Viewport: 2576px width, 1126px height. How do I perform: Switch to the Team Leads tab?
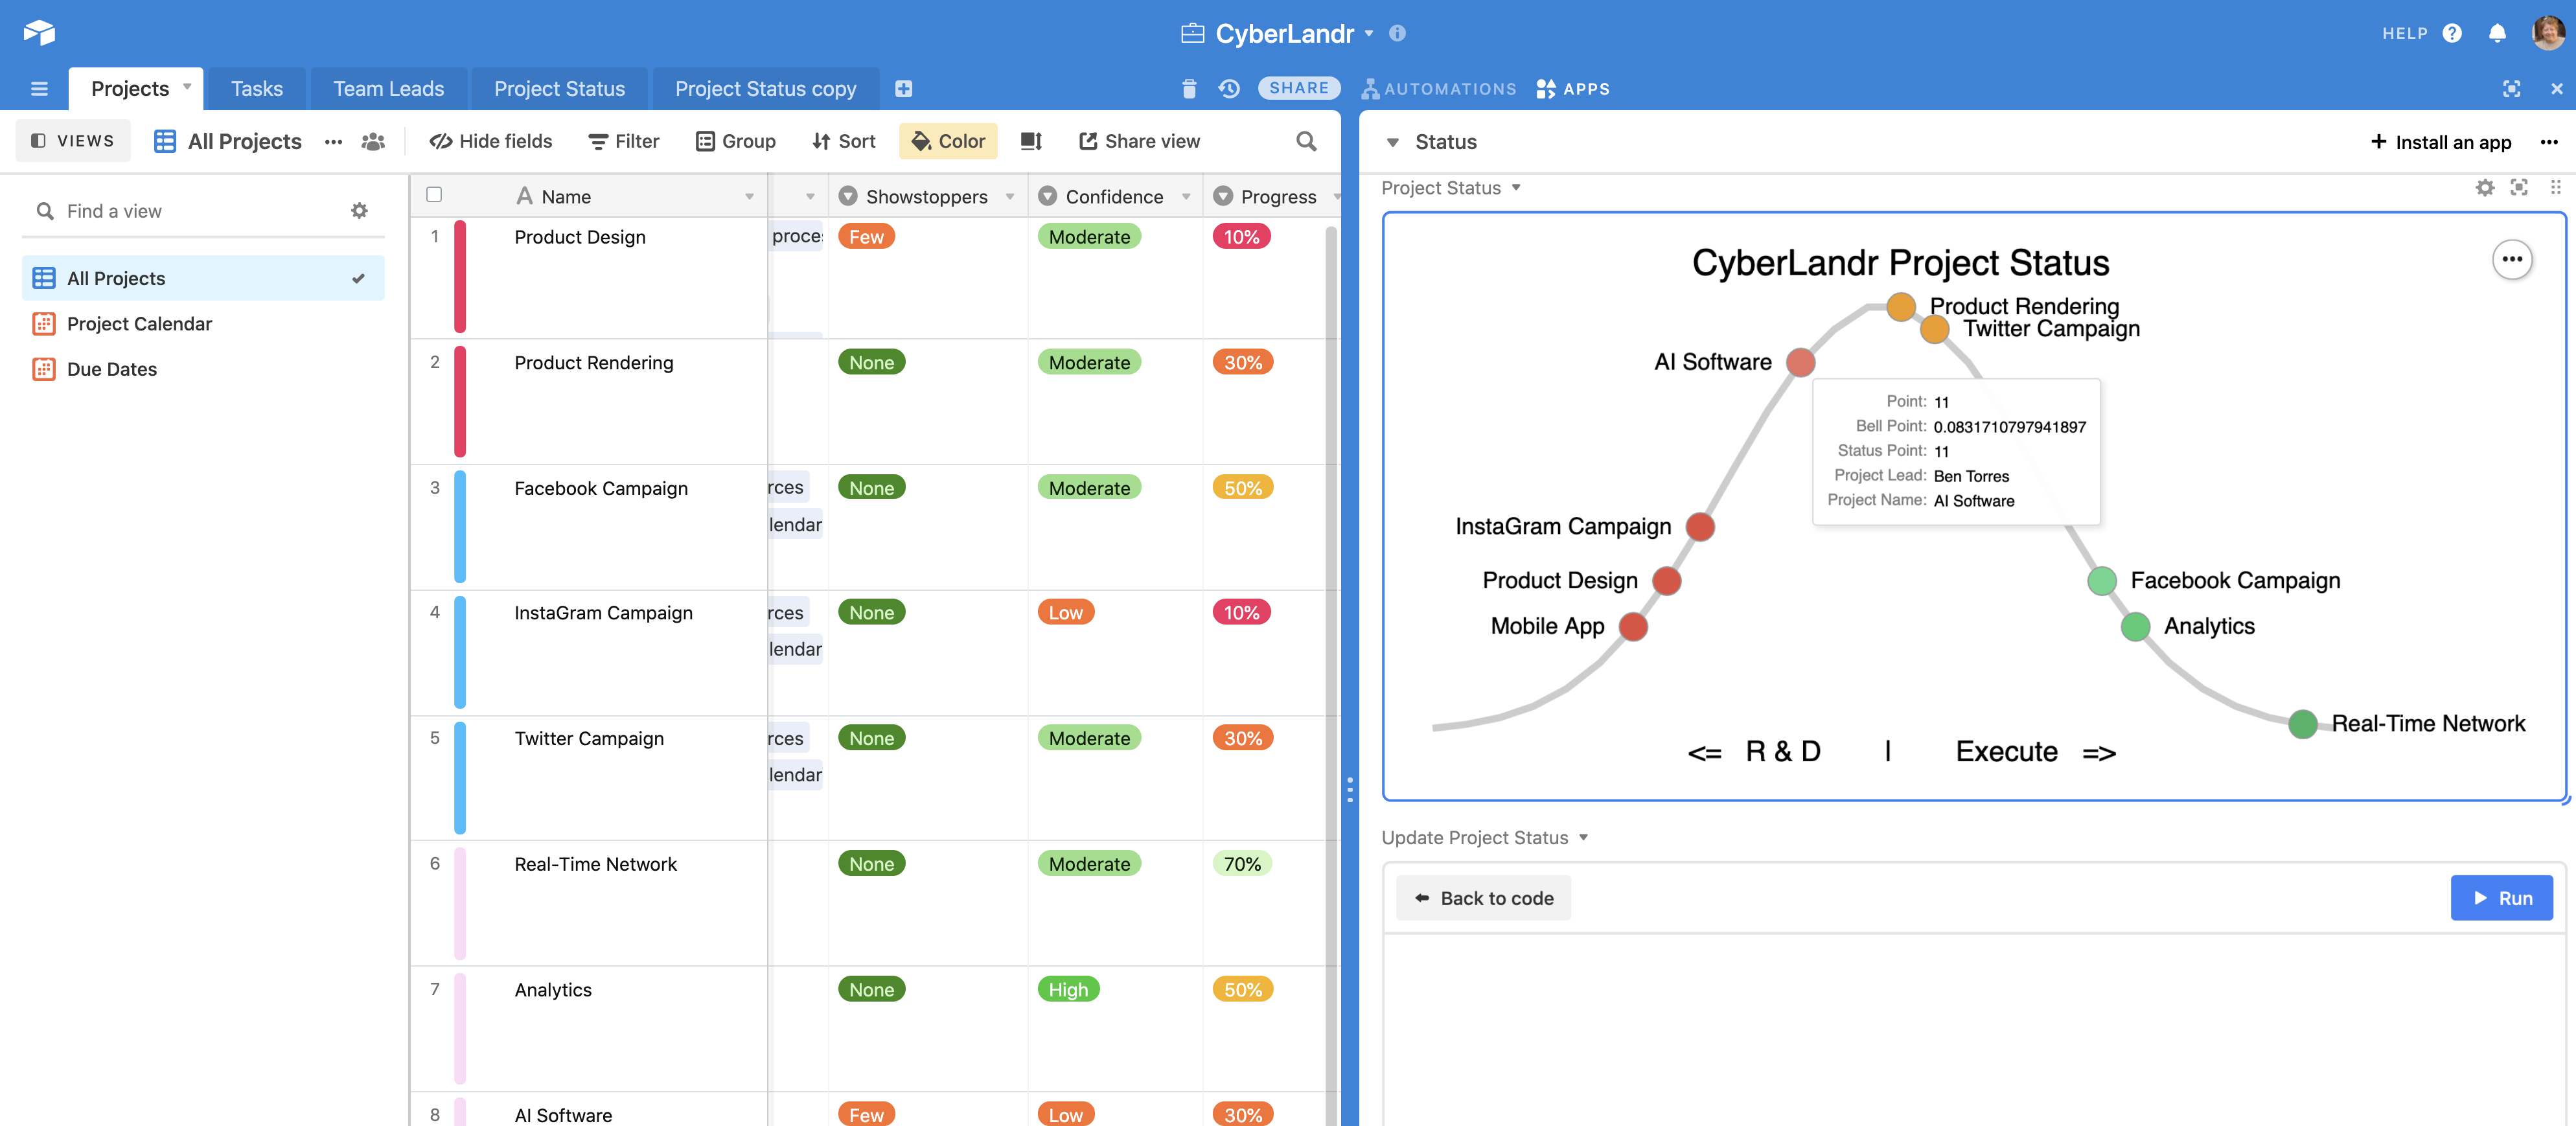point(388,89)
